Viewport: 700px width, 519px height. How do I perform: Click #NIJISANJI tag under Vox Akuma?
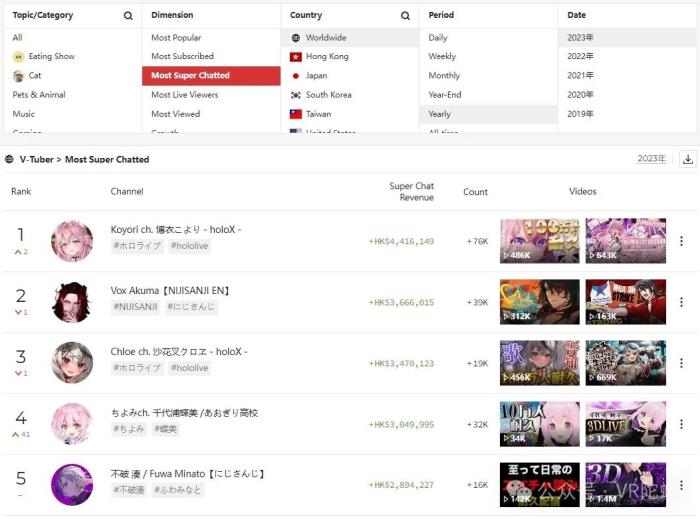click(x=135, y=307)
